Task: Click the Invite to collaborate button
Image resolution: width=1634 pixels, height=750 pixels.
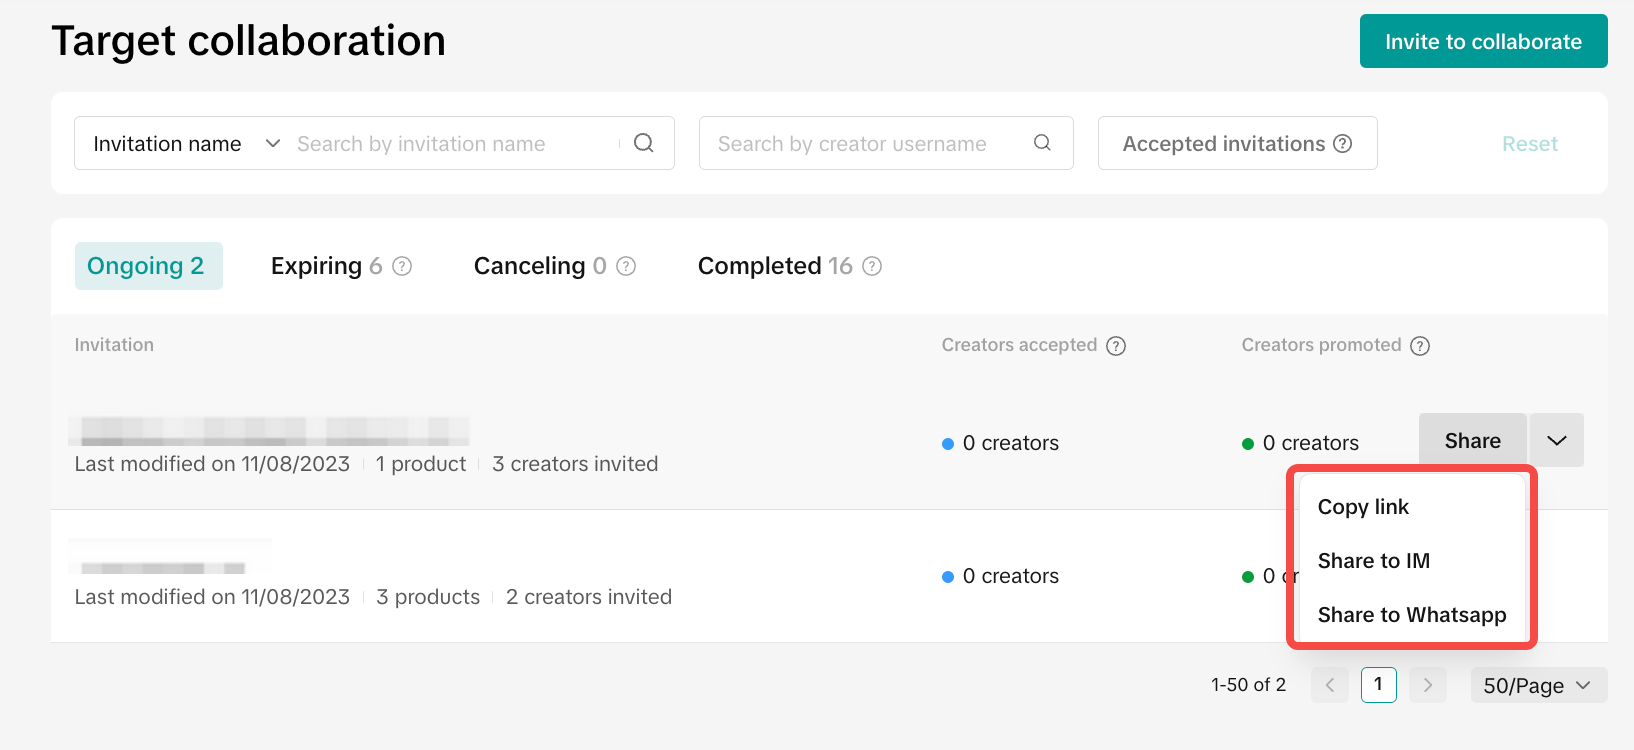Action: [1483, 42]
